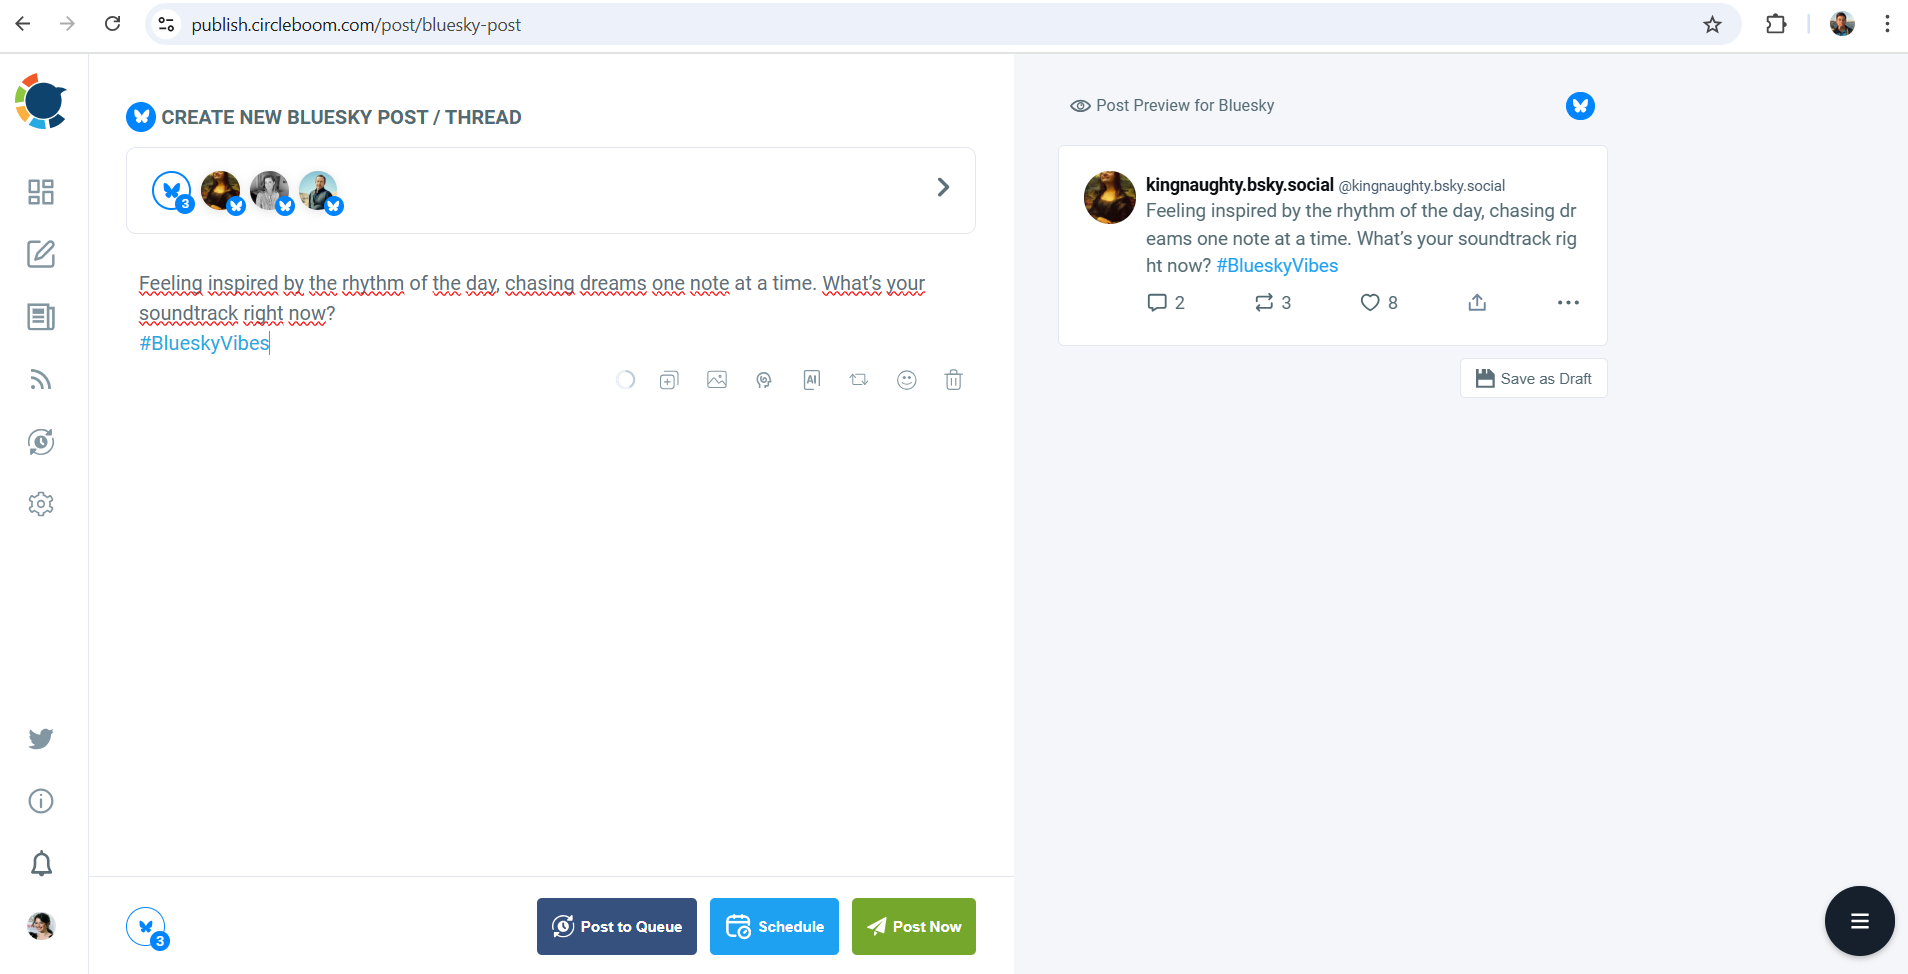
Task: Click the #BlueskyVibes hashtag in preview
Action: point(1277,266)
